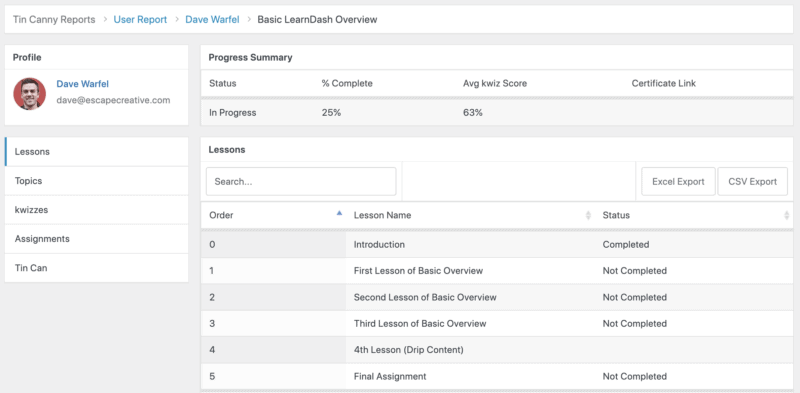Click the 63% average kwiz score

[472, 113]
